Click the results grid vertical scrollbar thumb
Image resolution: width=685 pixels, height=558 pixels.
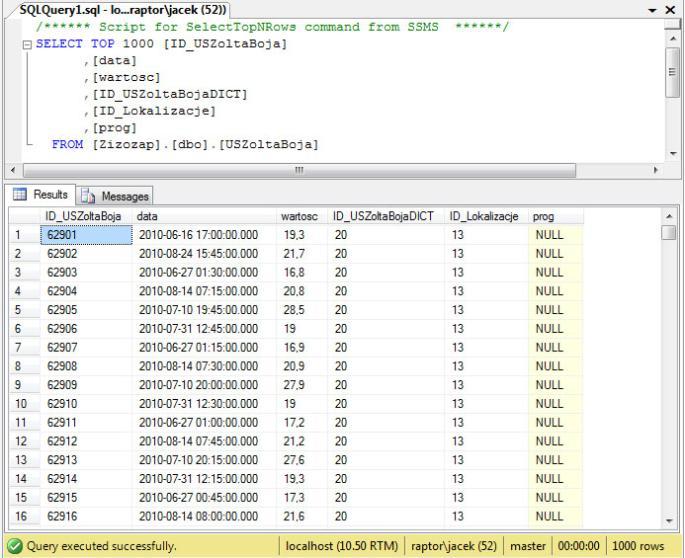(x=669, y=232)
